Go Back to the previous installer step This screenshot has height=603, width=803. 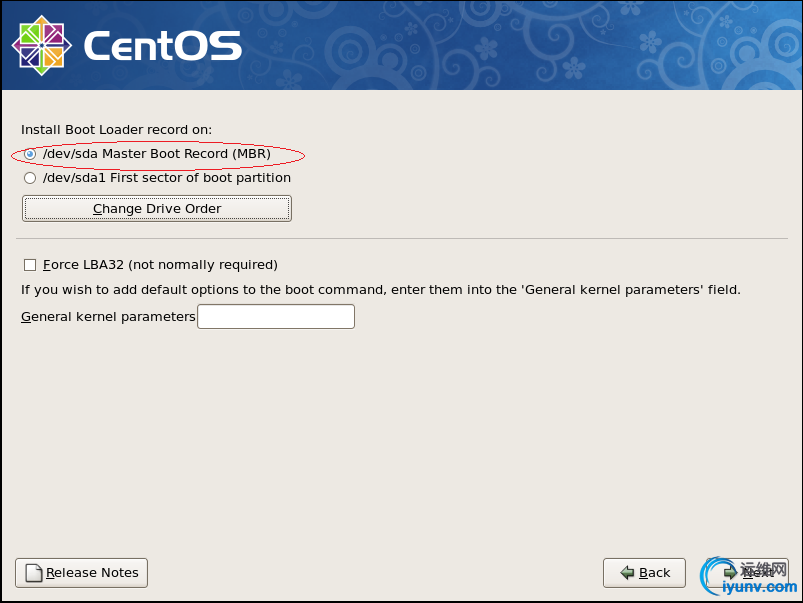[x=644, y=573]
